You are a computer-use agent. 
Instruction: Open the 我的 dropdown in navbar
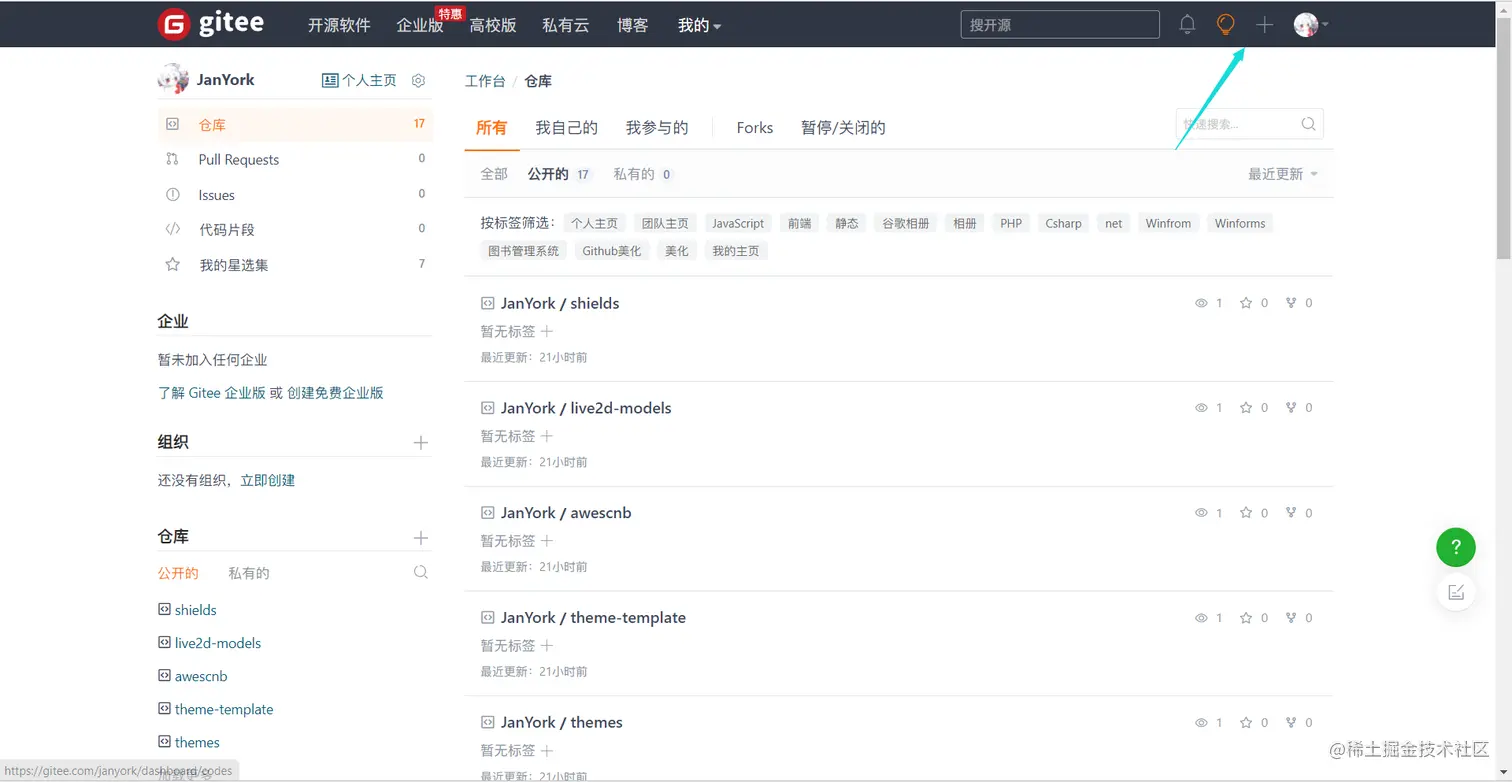click(x=699, y=25)
